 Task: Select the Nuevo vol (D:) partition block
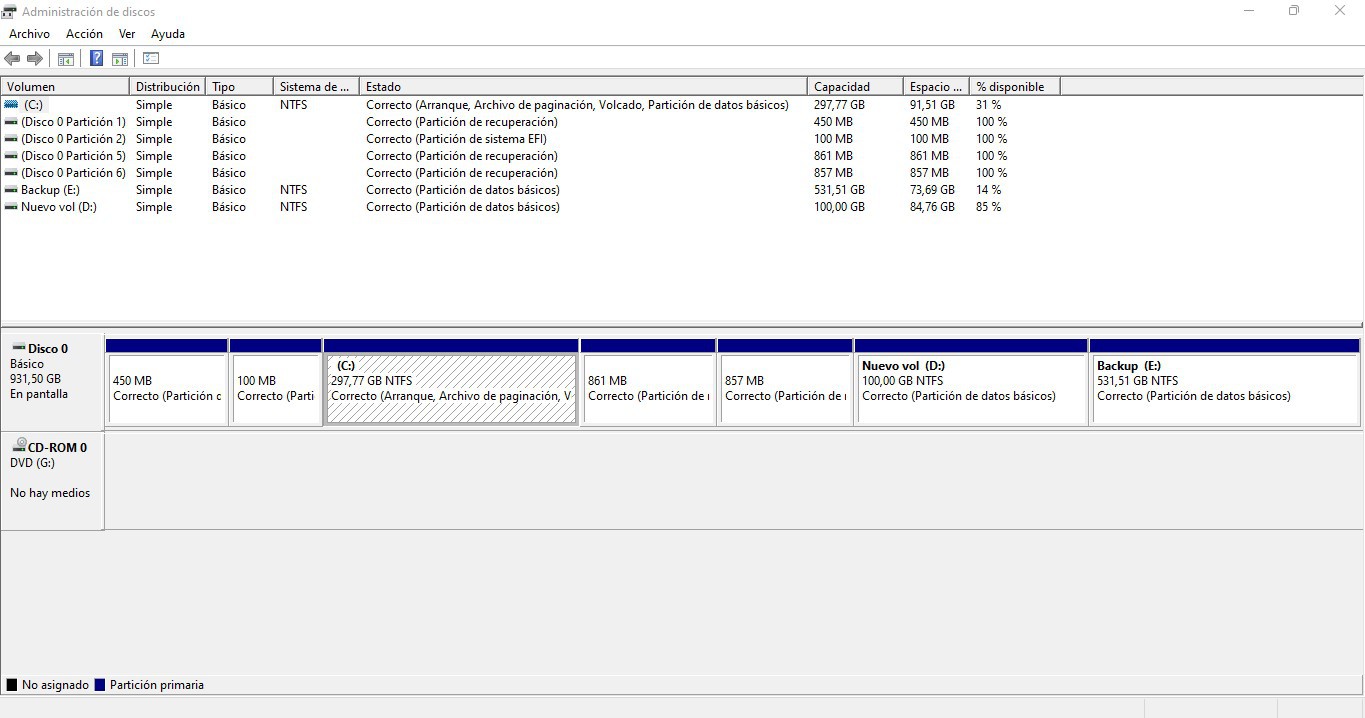[971, 387]
